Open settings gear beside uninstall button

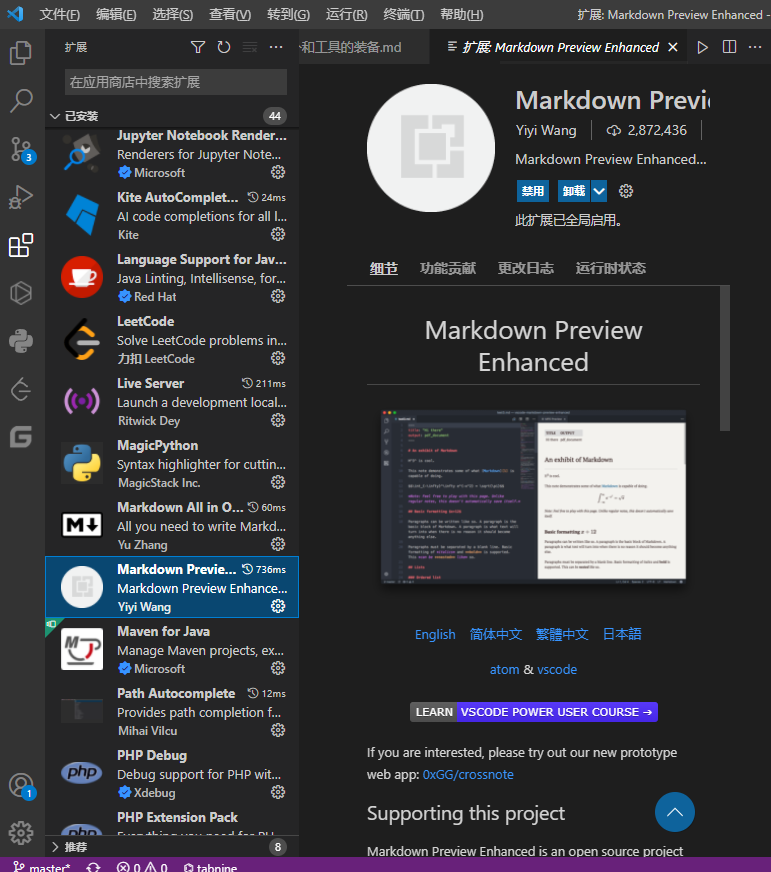coord(626,191)
